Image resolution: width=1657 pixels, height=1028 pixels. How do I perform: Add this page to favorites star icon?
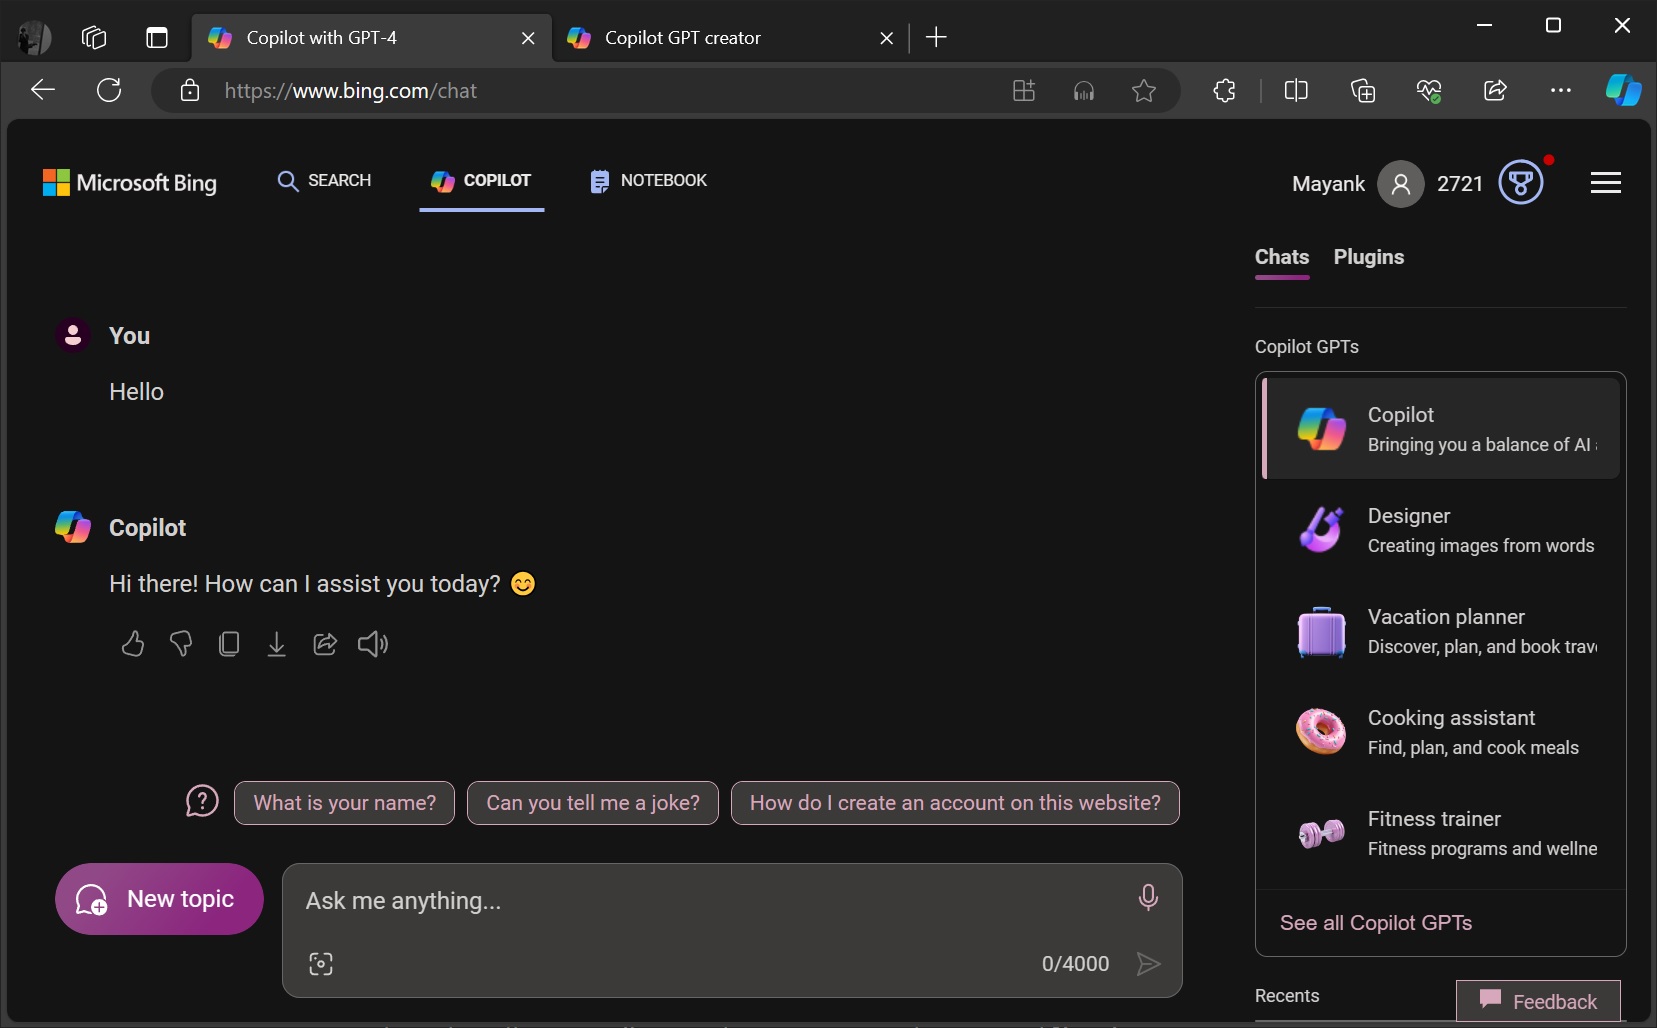coord(1144,91)
